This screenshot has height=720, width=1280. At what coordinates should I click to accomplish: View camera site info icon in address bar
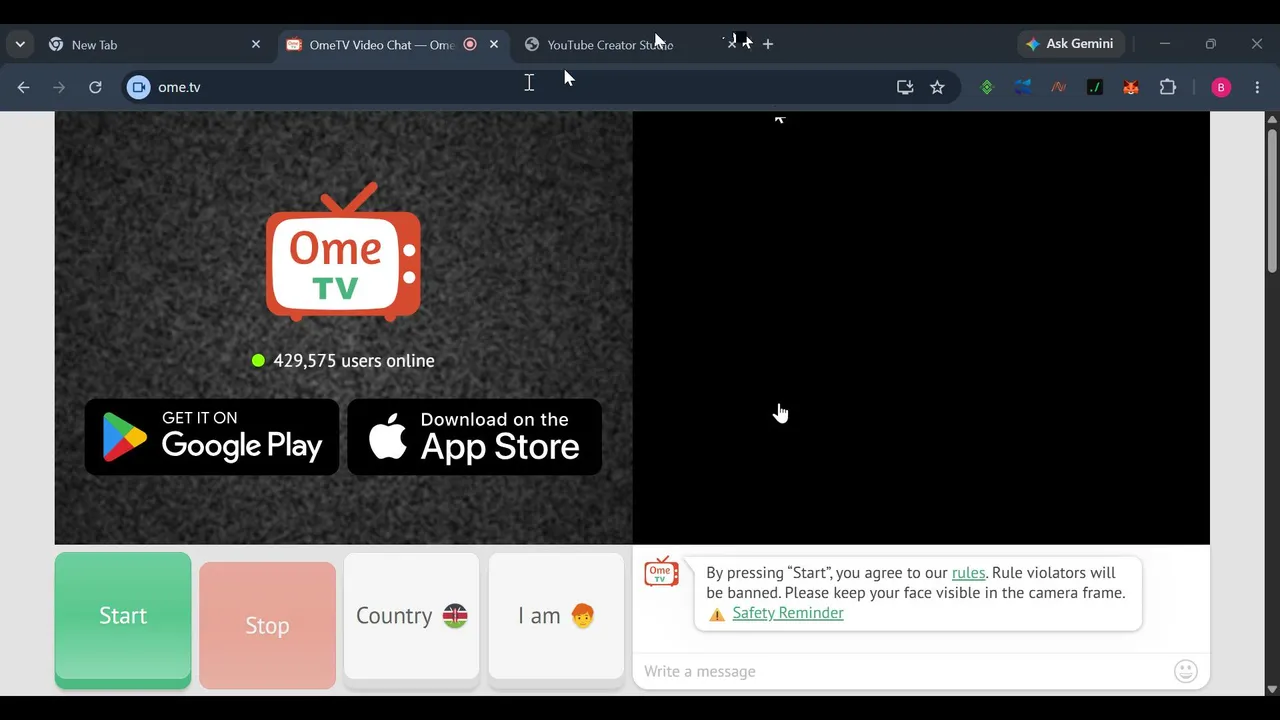click(x=139, y=87)
